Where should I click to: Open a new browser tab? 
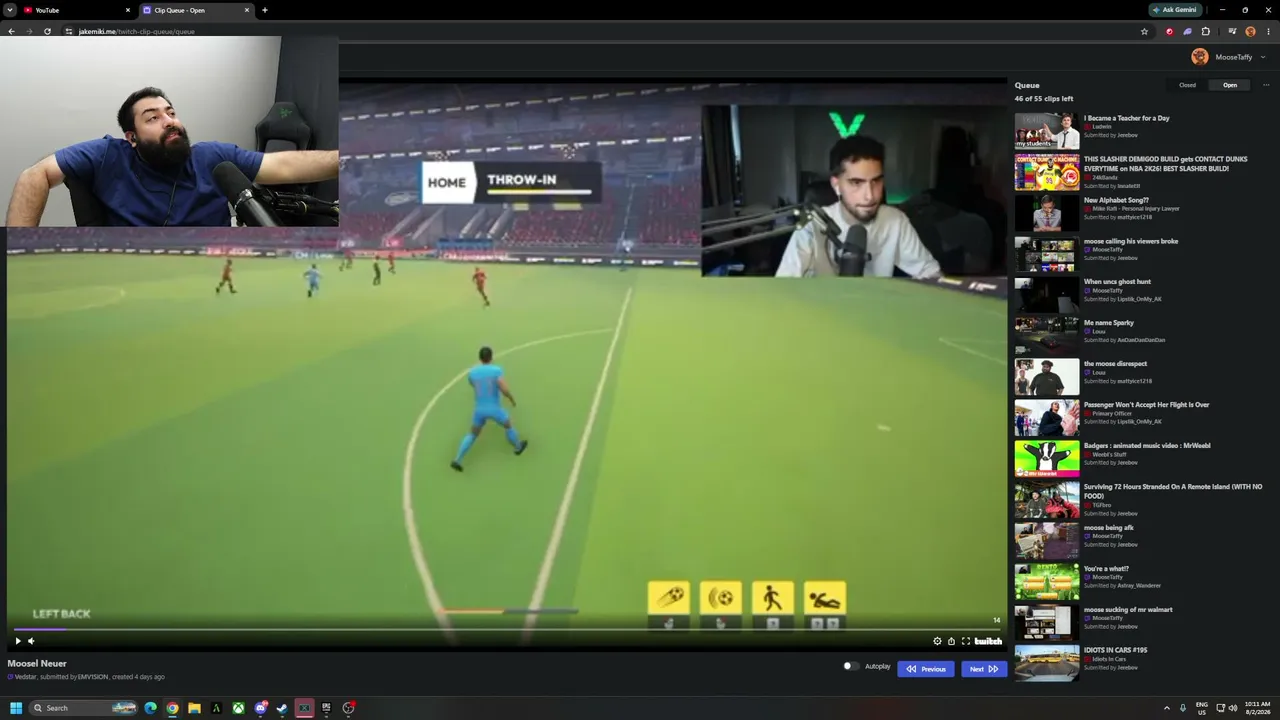coord(265,10)
